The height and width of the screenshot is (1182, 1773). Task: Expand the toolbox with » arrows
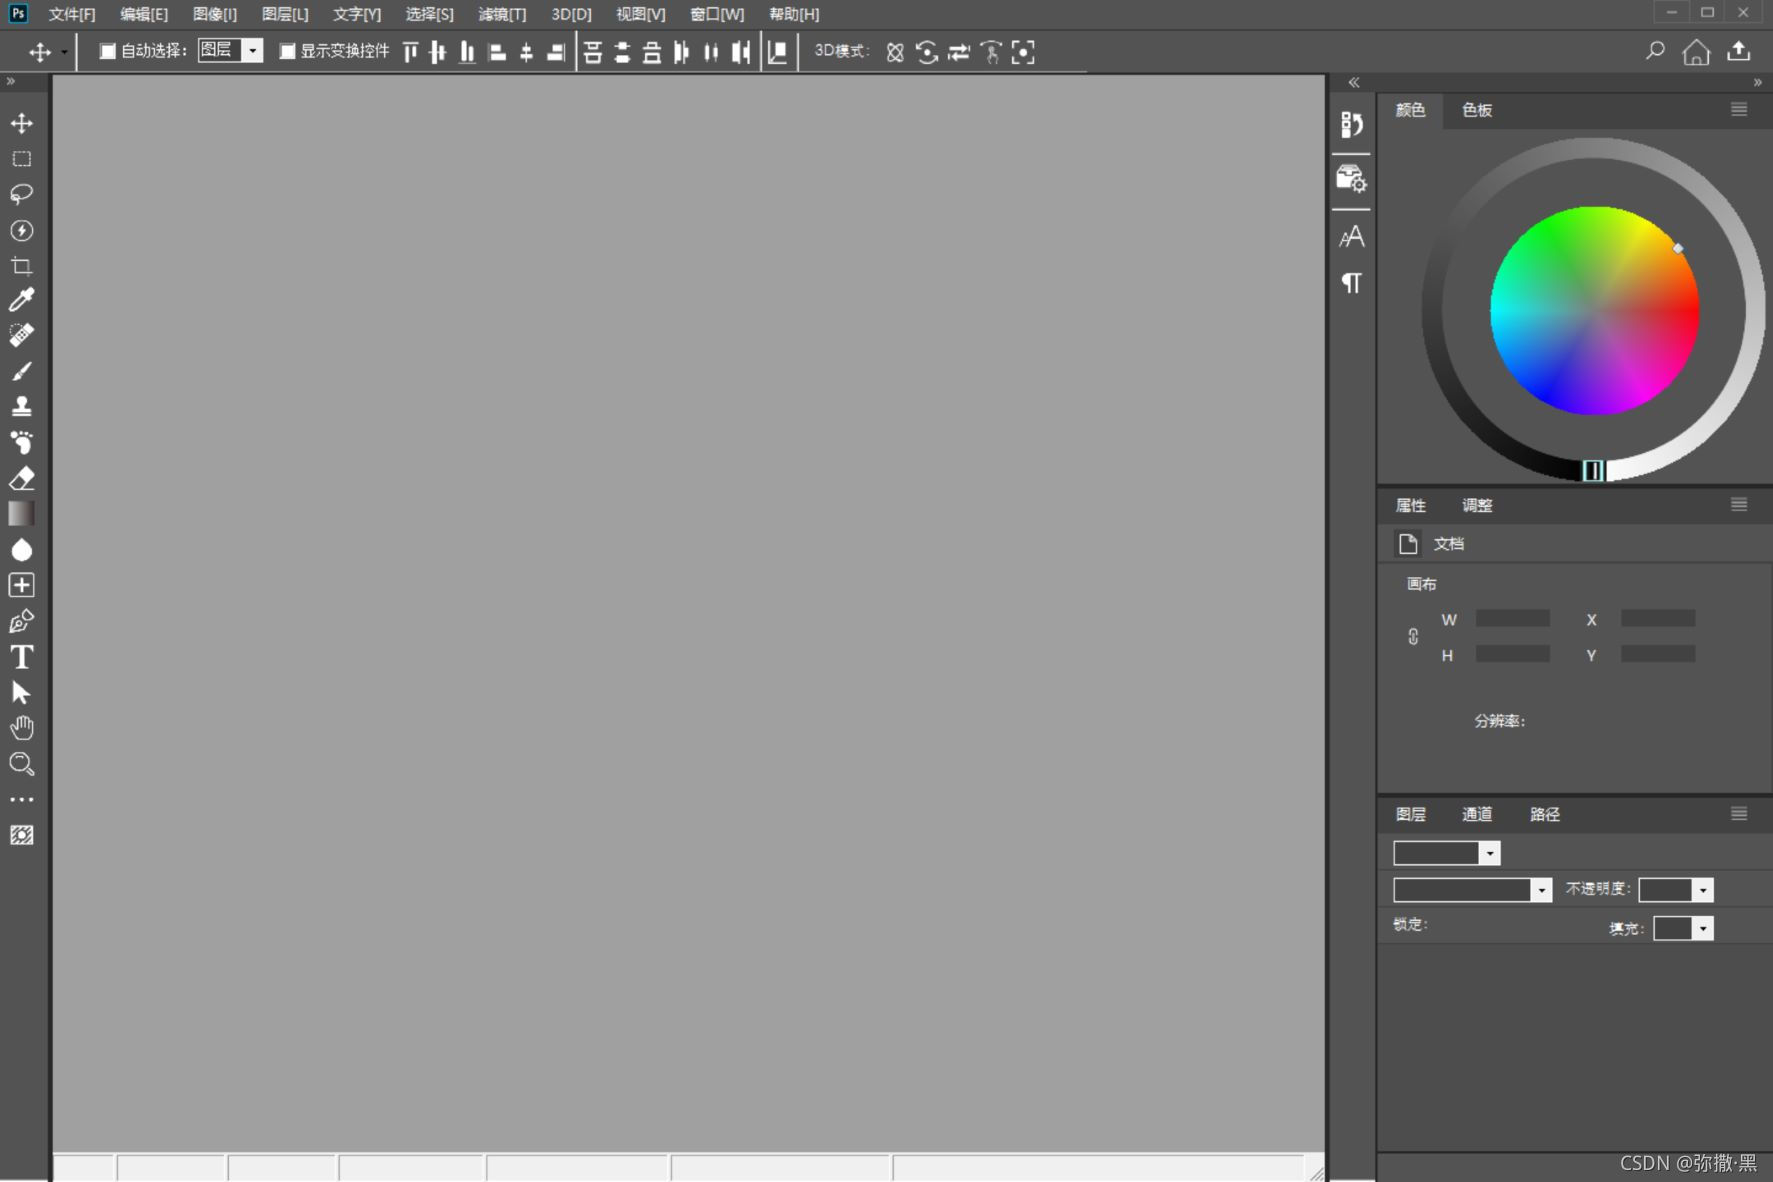pyautogui.click(x=11, y=82)
